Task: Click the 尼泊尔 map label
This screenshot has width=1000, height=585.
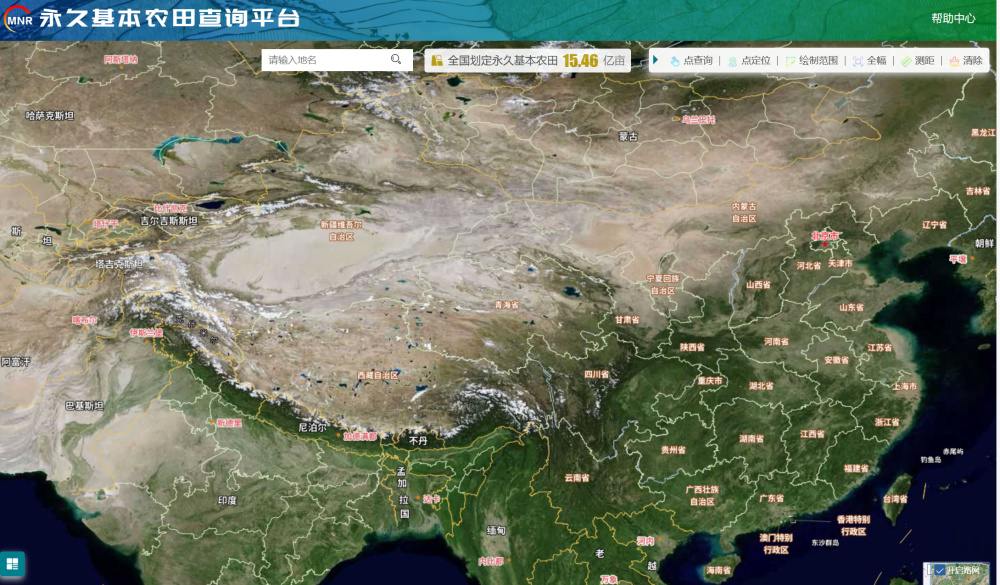Action: (x=312, y=427)
